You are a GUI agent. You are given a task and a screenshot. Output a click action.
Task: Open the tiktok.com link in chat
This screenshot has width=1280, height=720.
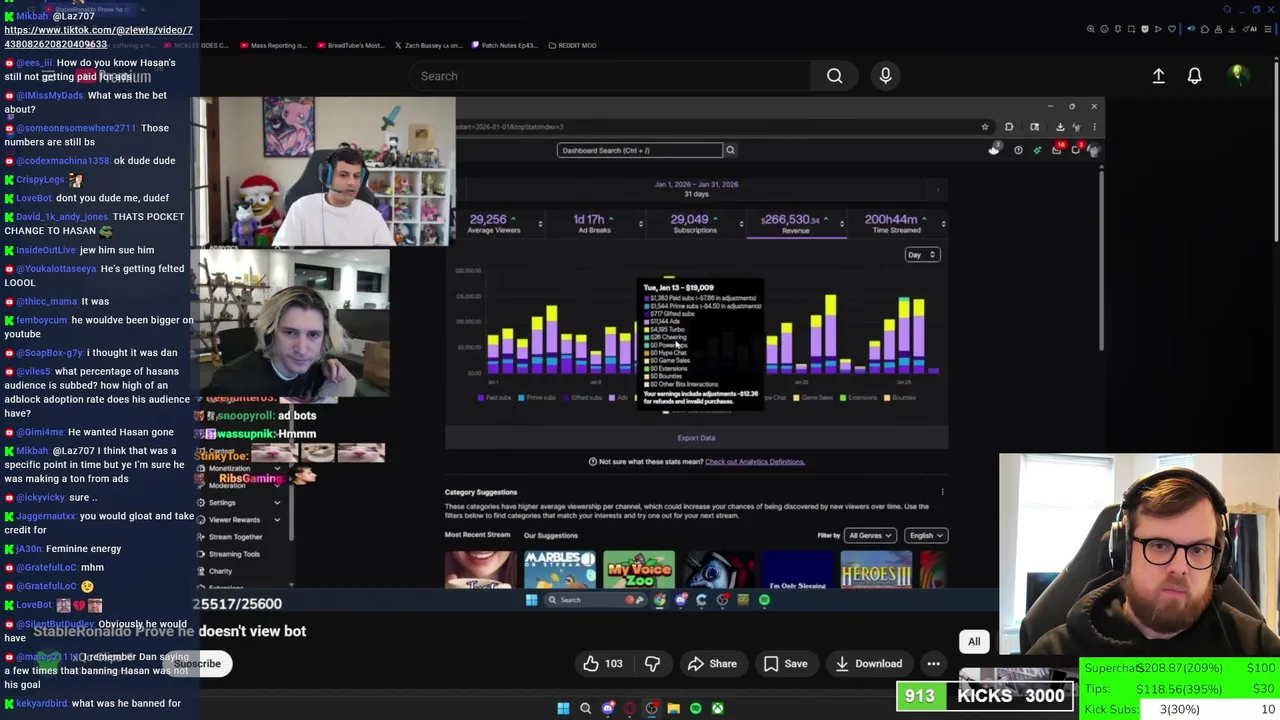(98, 37)
